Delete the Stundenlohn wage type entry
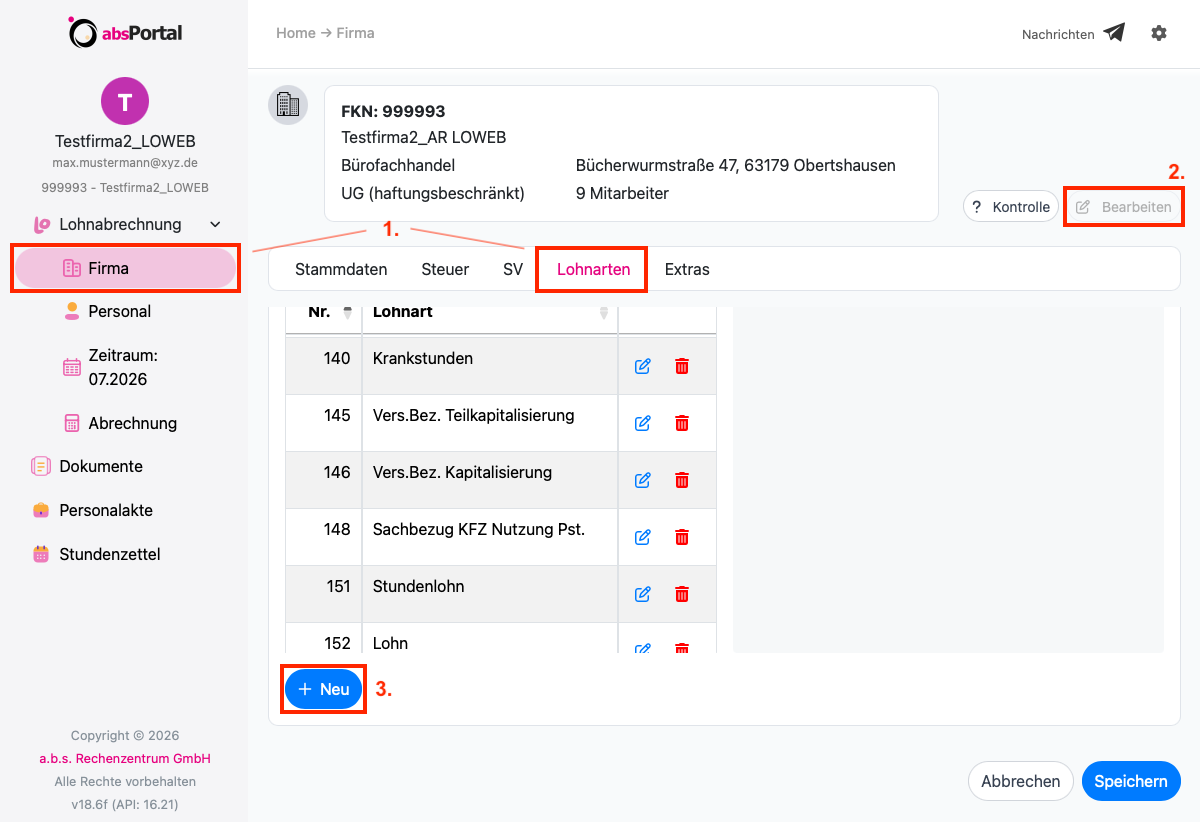 pyautogui.click(x=682, y=594)
